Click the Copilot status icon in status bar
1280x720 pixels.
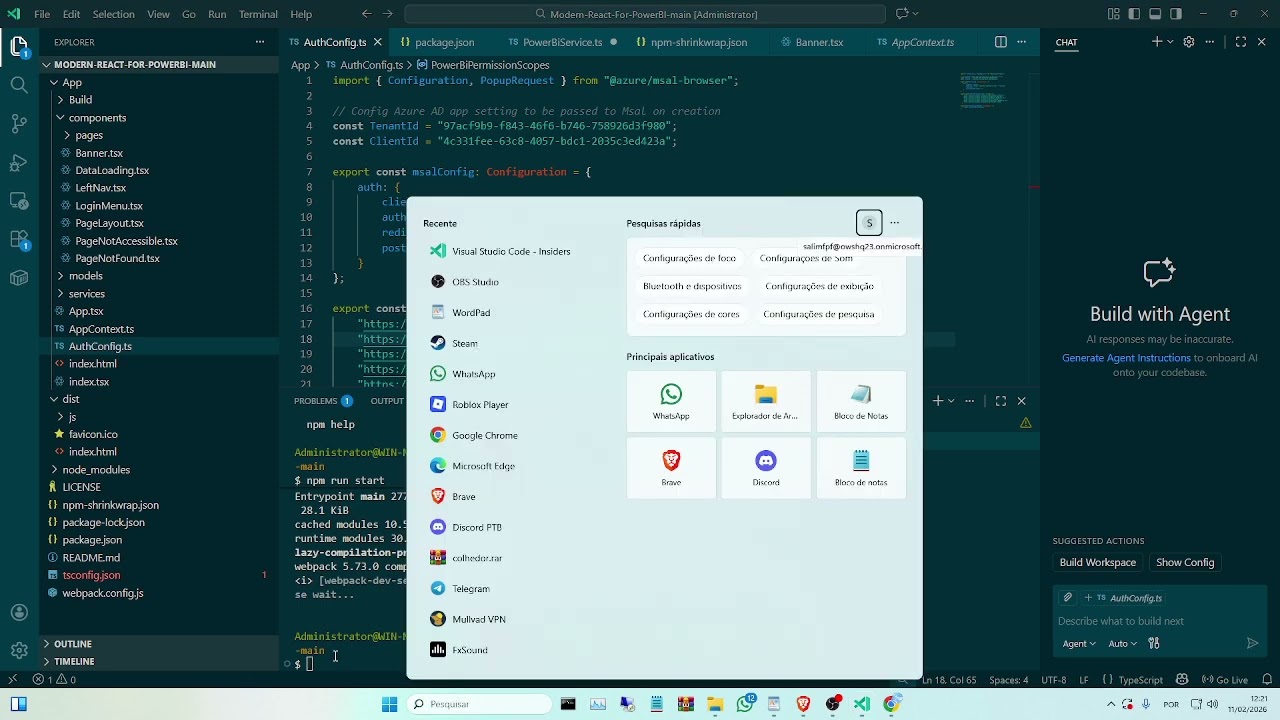(1182, 680)
